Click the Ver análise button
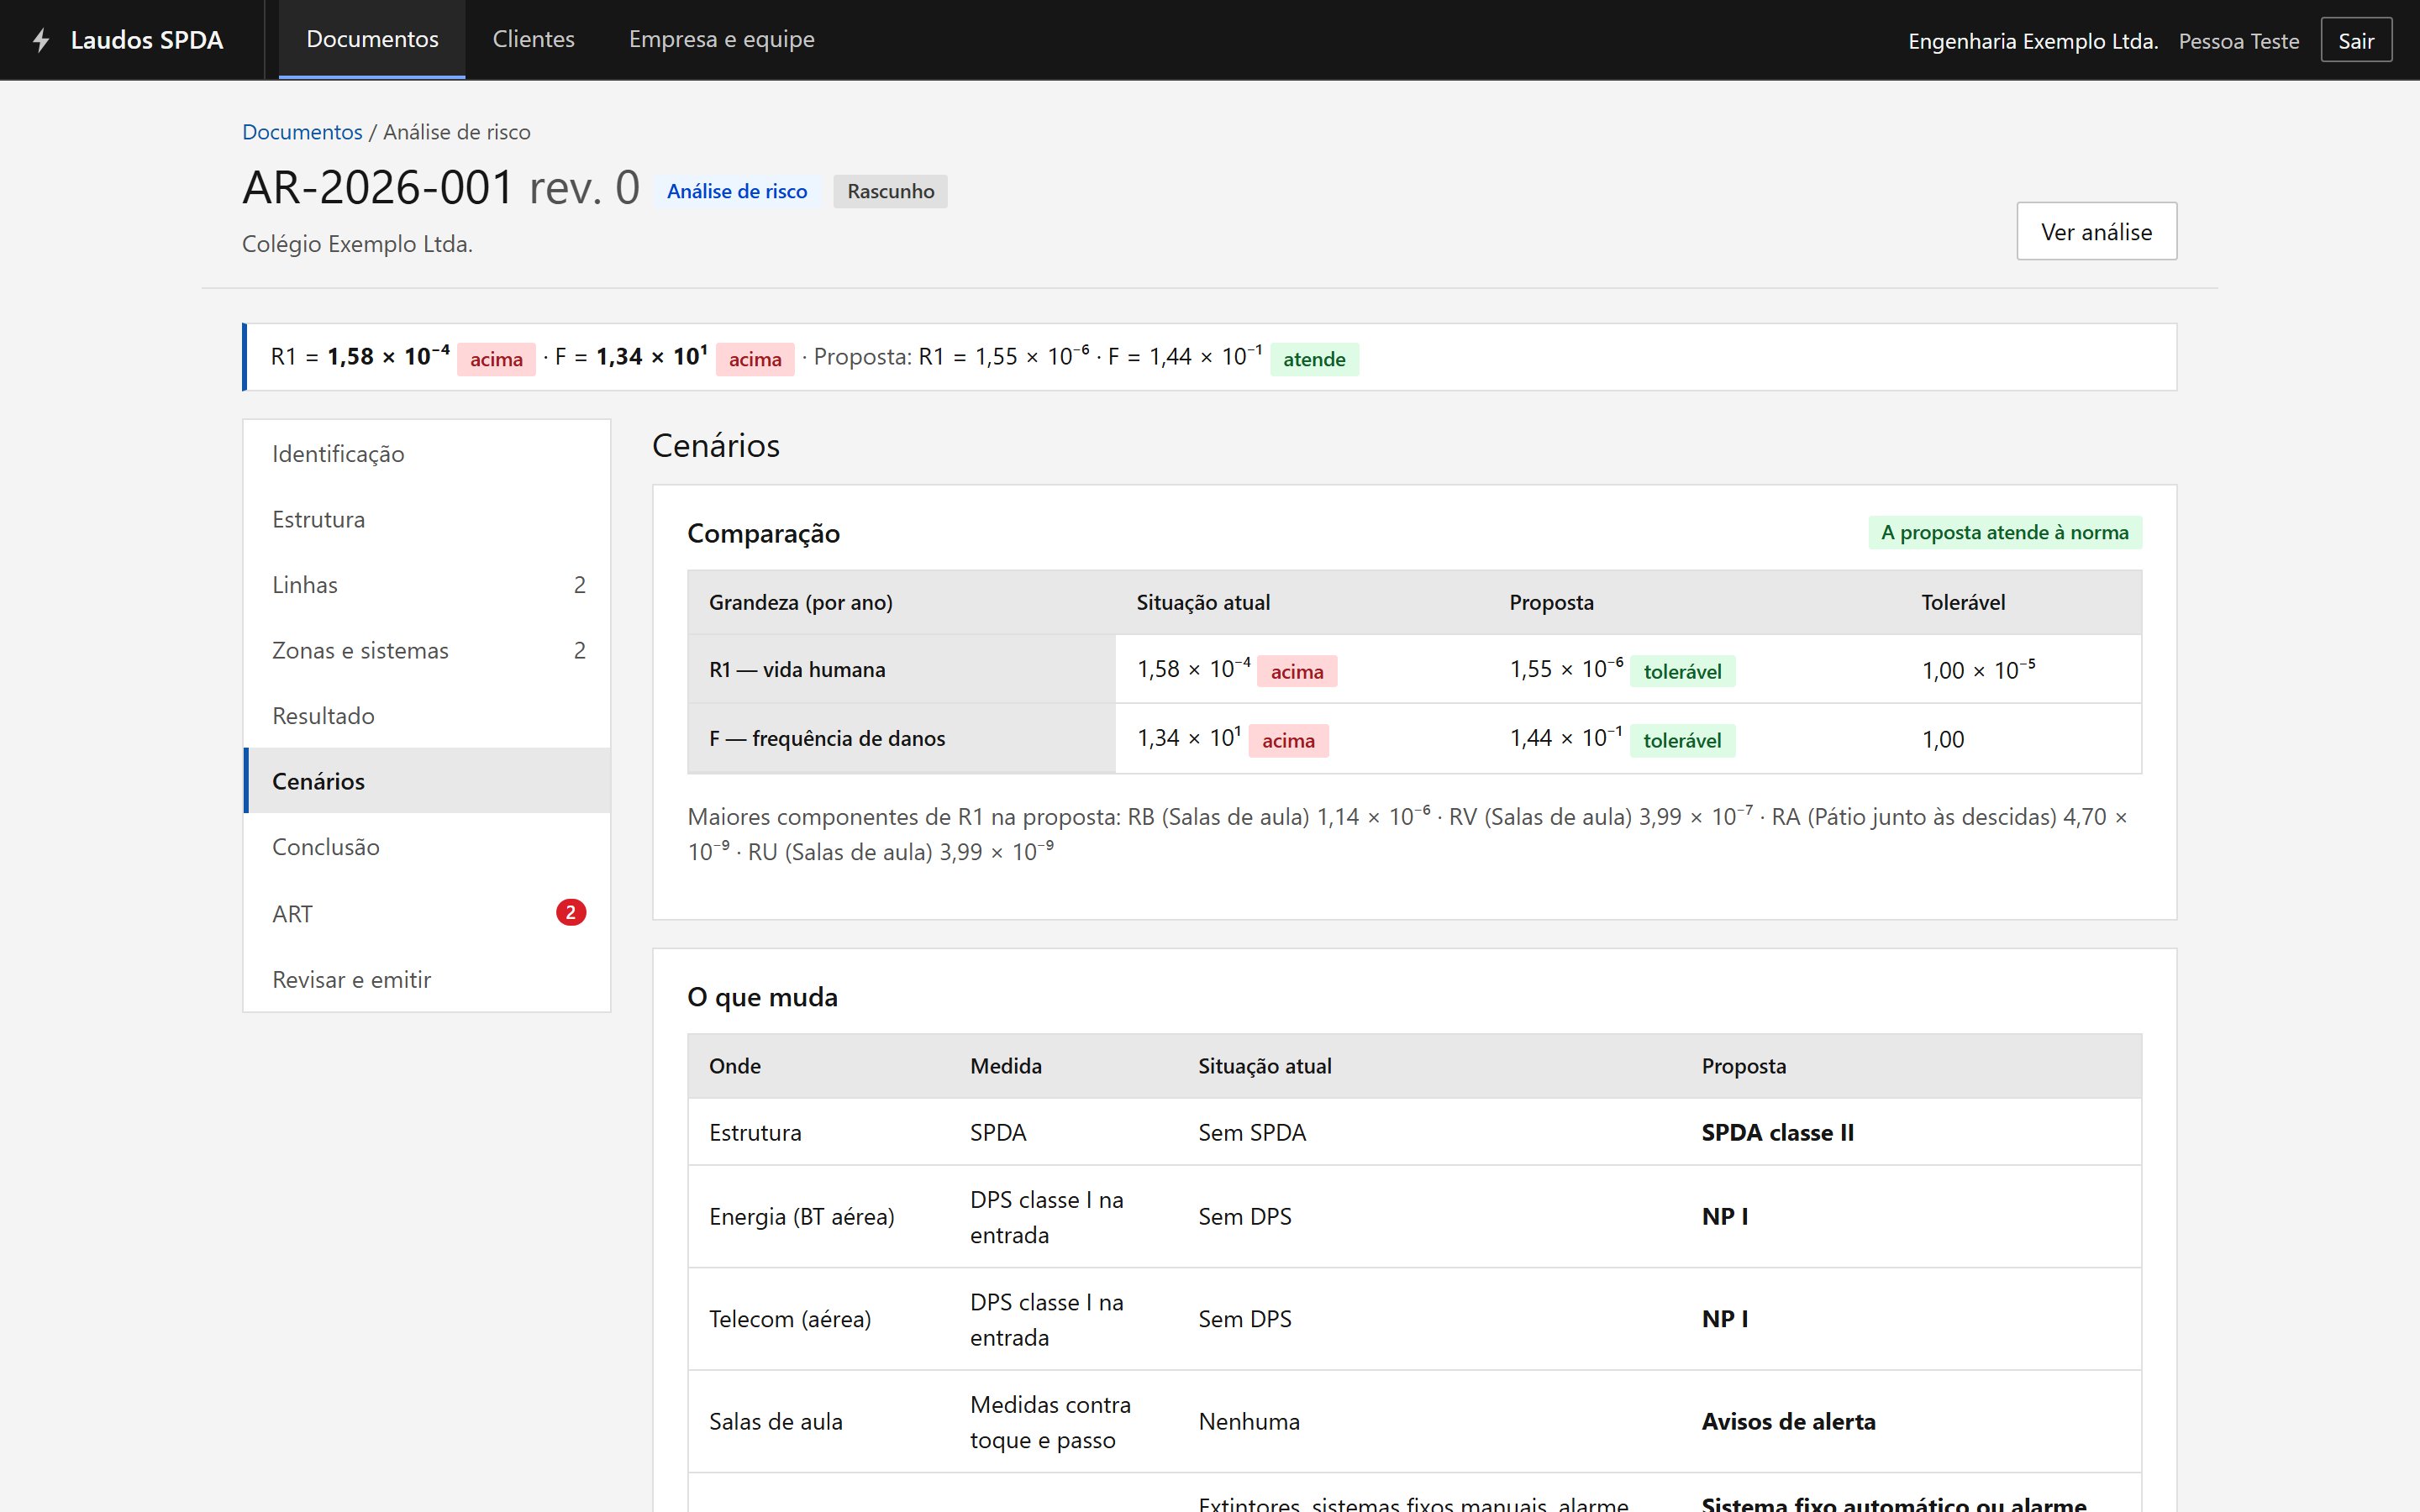 (x=2096, y=232)
